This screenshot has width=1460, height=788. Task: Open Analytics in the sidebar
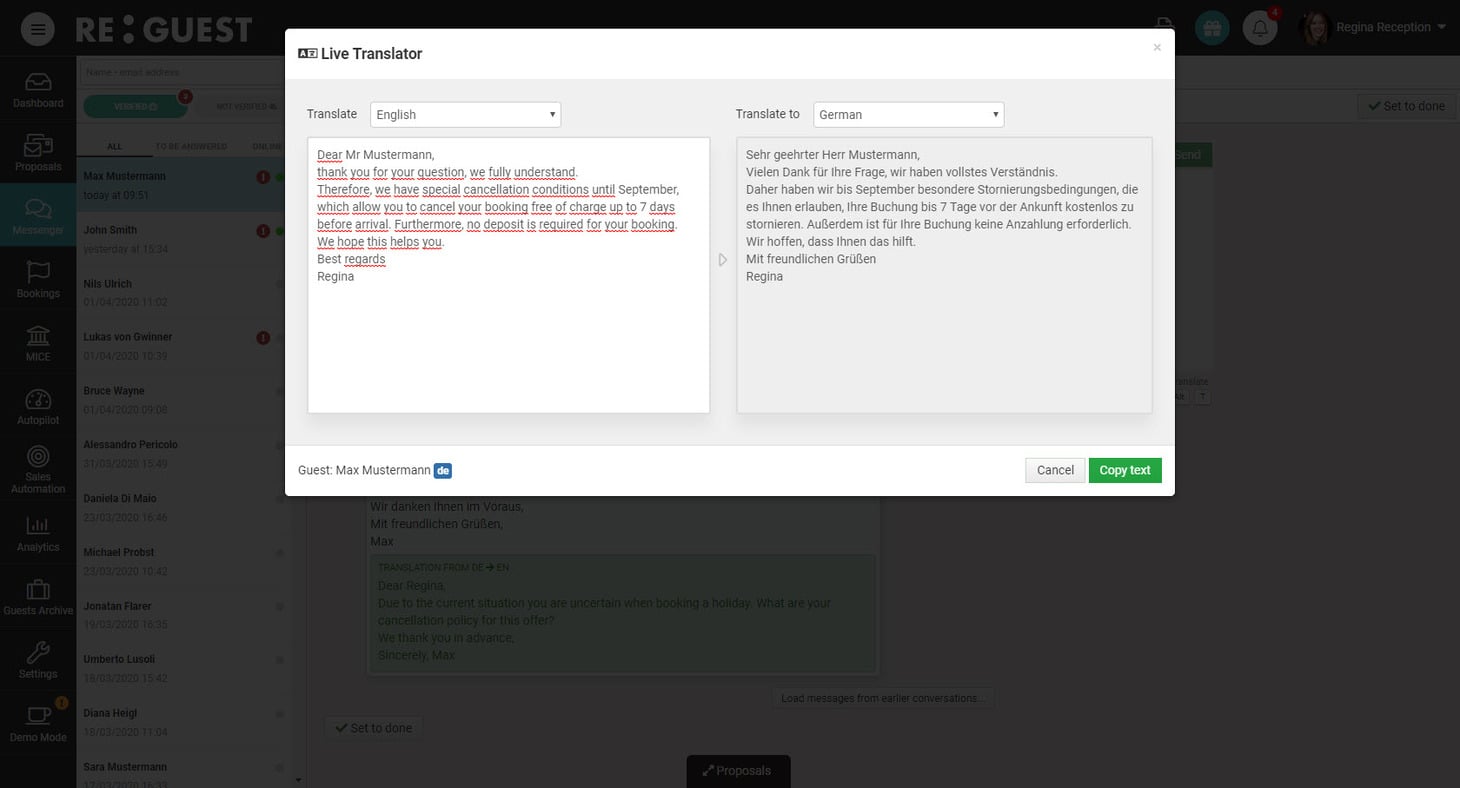38,534
